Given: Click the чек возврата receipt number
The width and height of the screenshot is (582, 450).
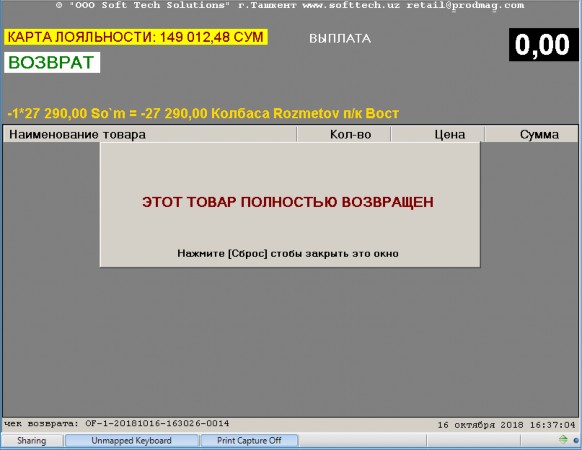Looking at the screenshot, I should [x=117, y=424].
